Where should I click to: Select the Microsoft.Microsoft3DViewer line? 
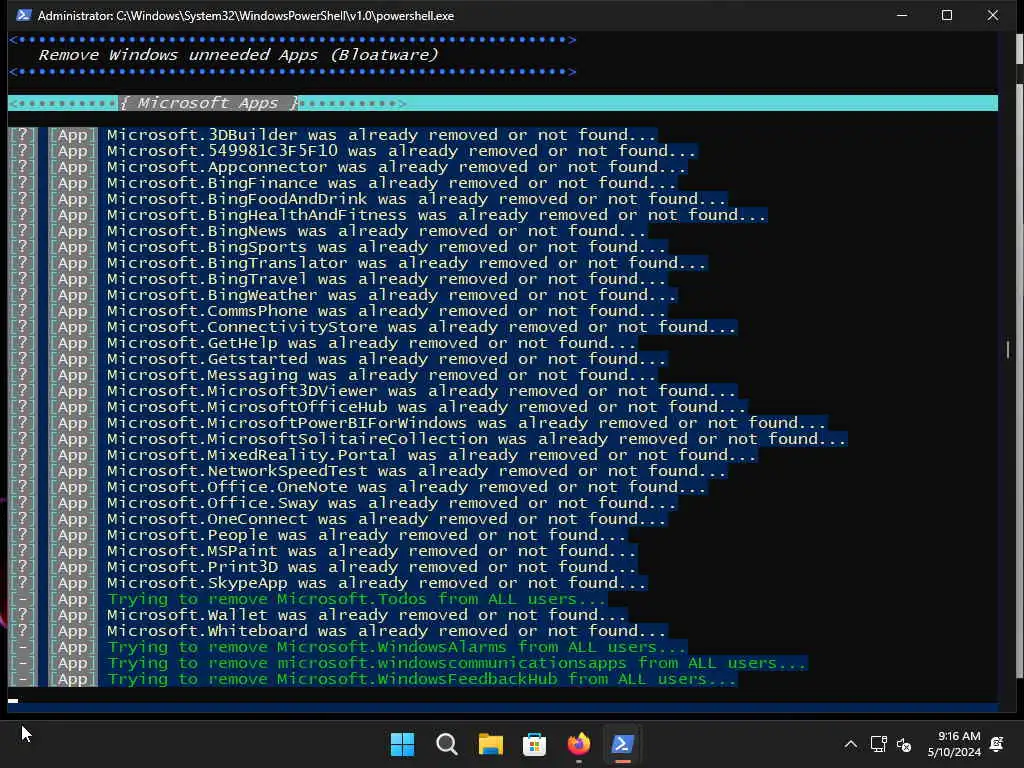click(421, 391)
